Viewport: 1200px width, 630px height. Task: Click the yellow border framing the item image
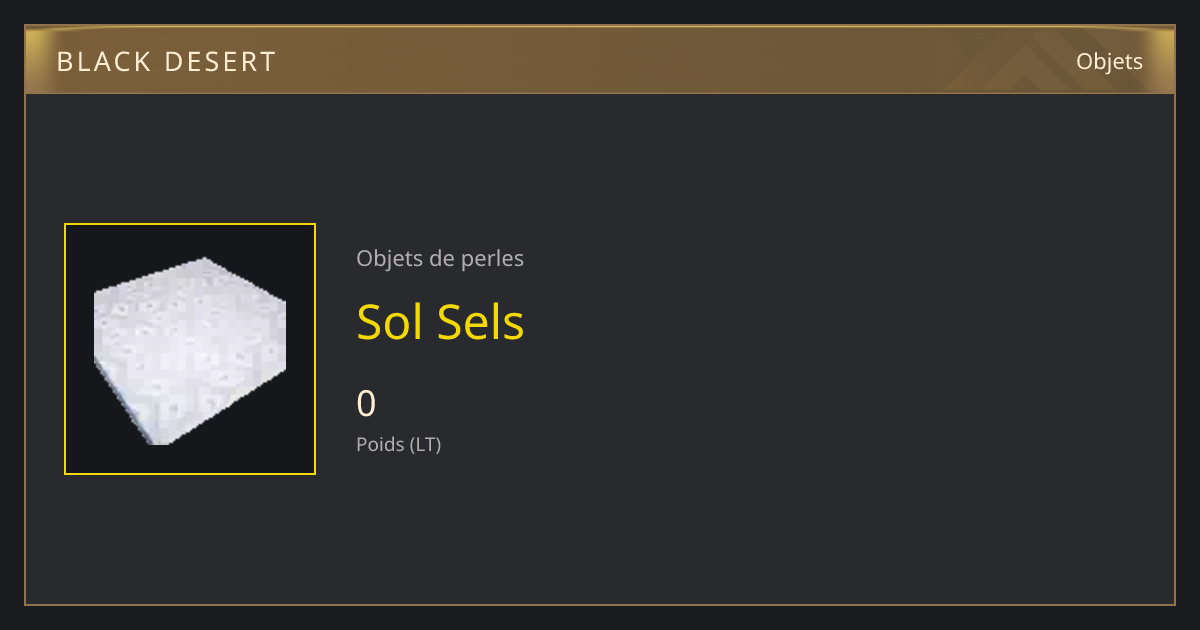[x=190, y=224]
